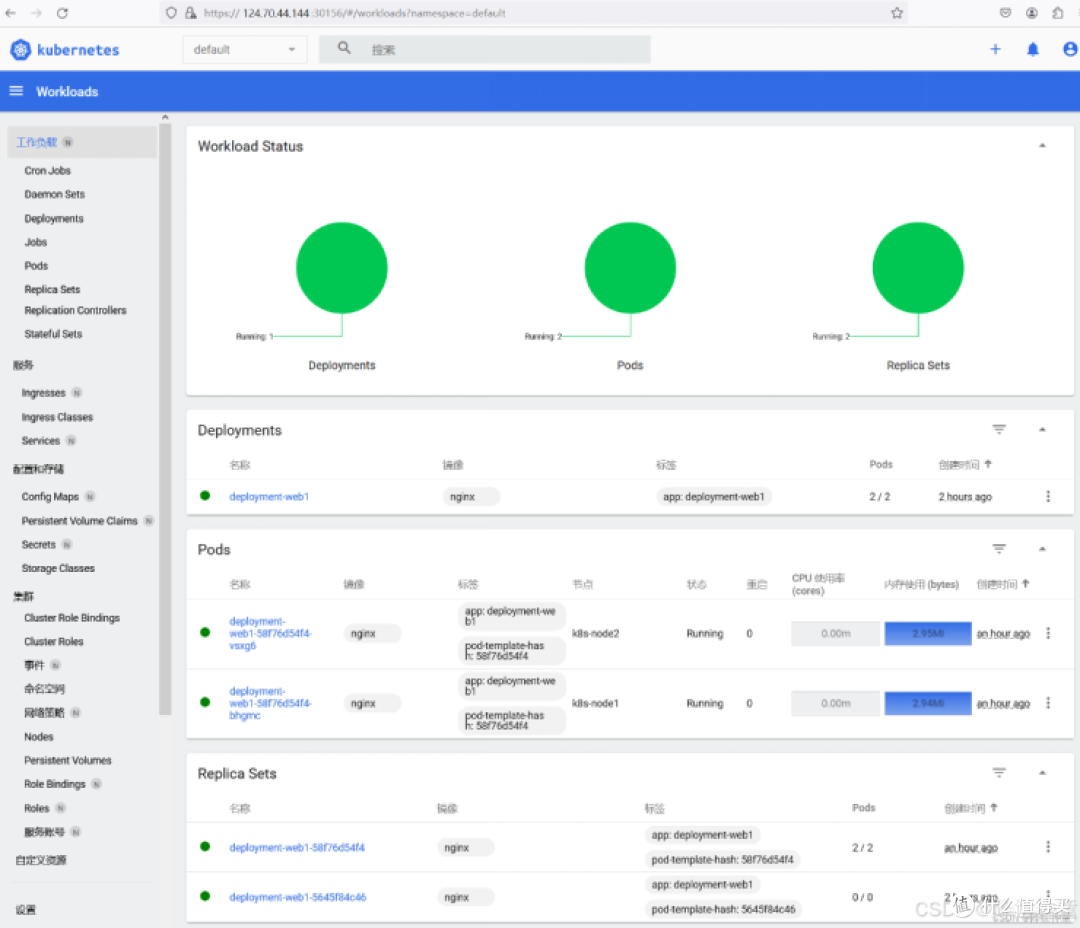The image size is (1080, 928).
Task: Go back in browser history
Action: tap(10, 13)
